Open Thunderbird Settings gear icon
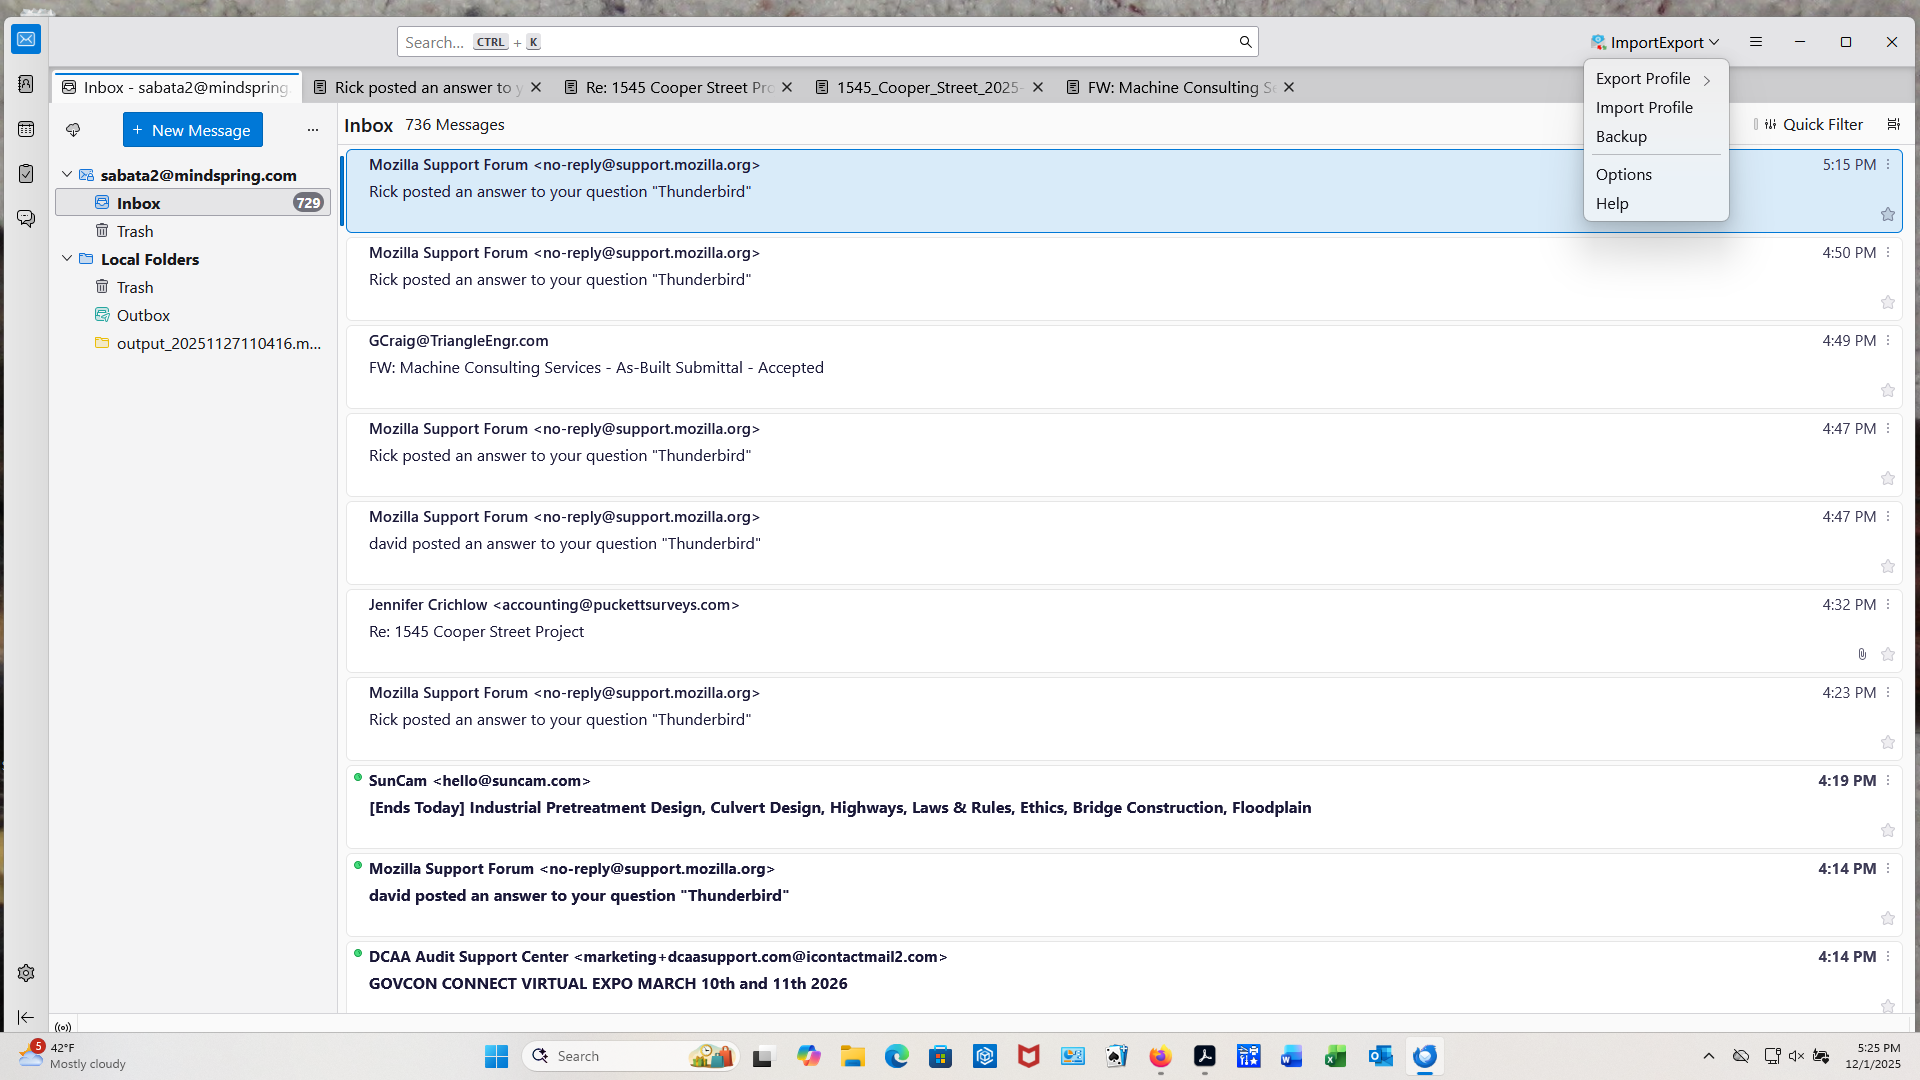Screen dimensions: 1920x1080 (26, 973)
